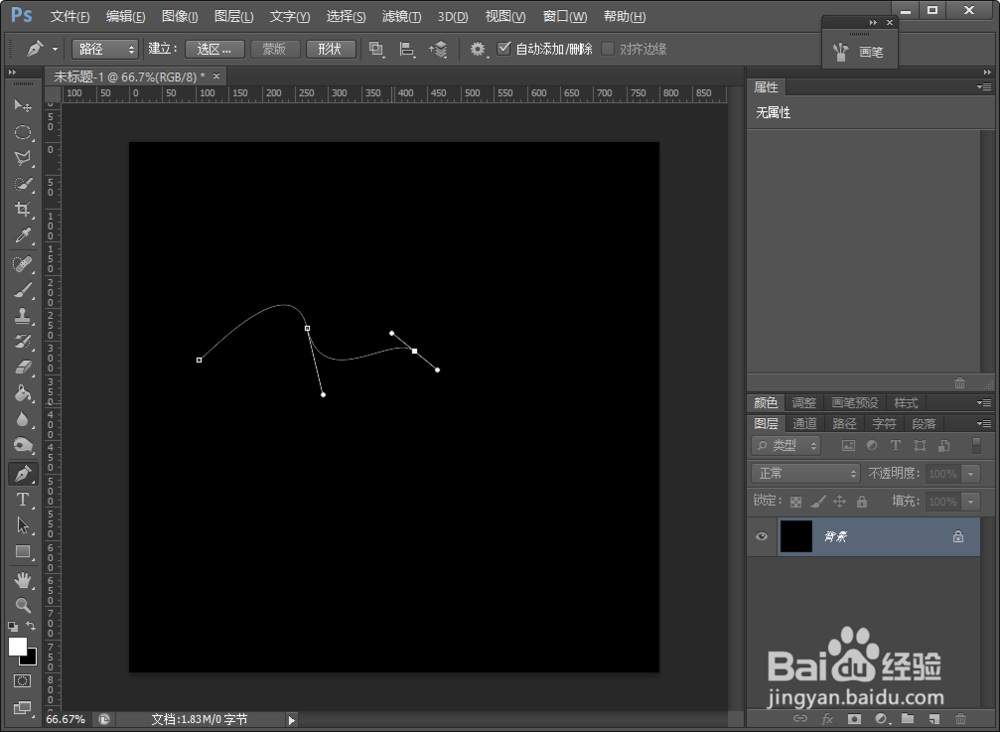
Task: Select the Hand tool
Action: [x=23, y=580]
